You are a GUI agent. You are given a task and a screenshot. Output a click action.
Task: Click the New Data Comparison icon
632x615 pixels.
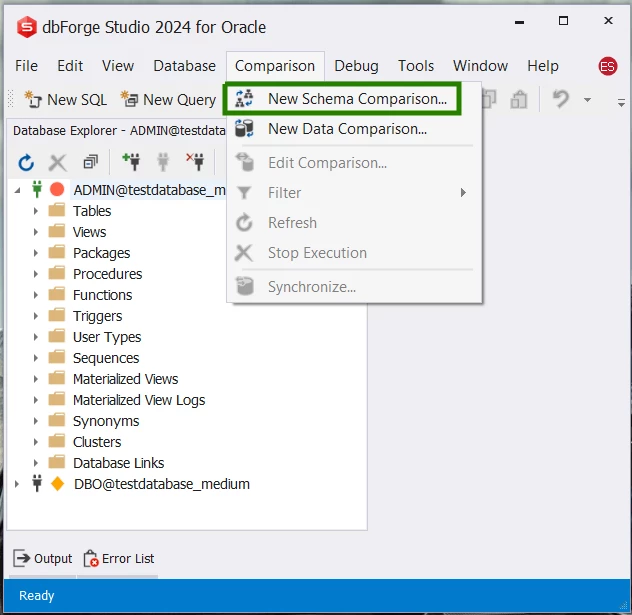point(244,128)
